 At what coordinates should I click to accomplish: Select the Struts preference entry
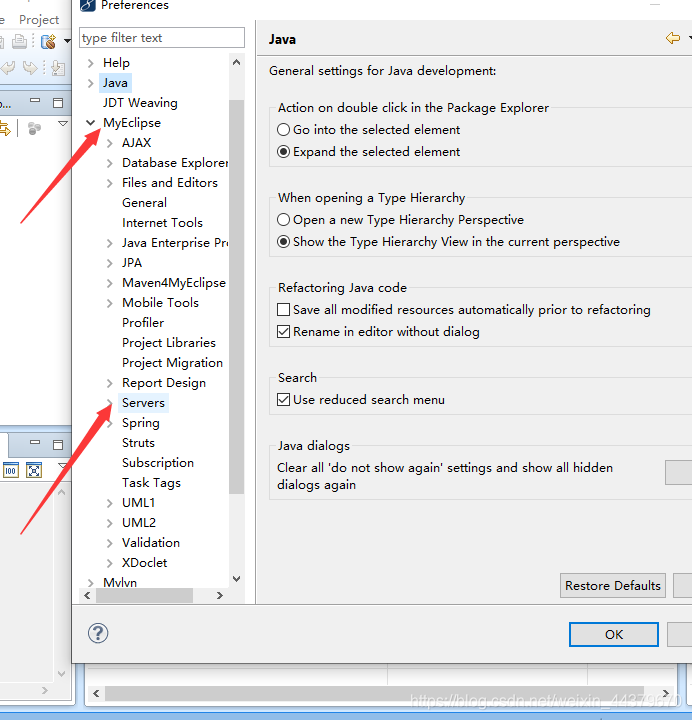[x=138, y=443]
